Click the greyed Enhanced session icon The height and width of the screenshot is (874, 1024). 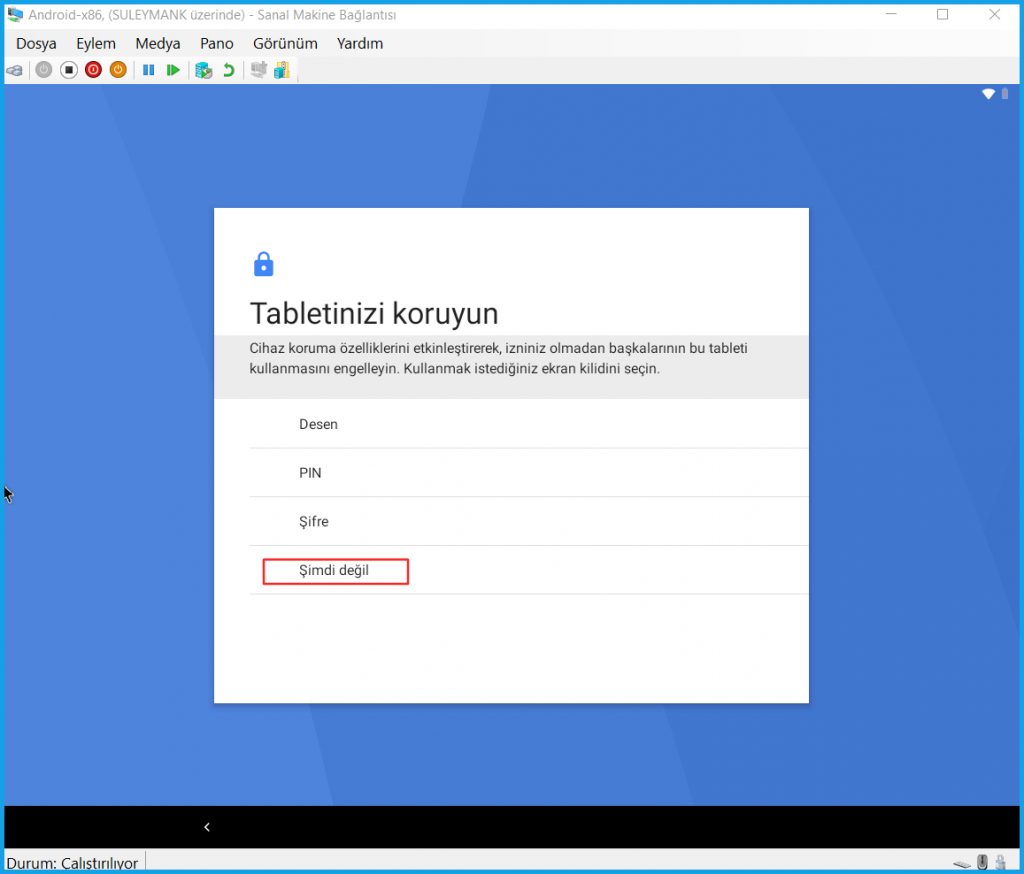click(259, 70)
